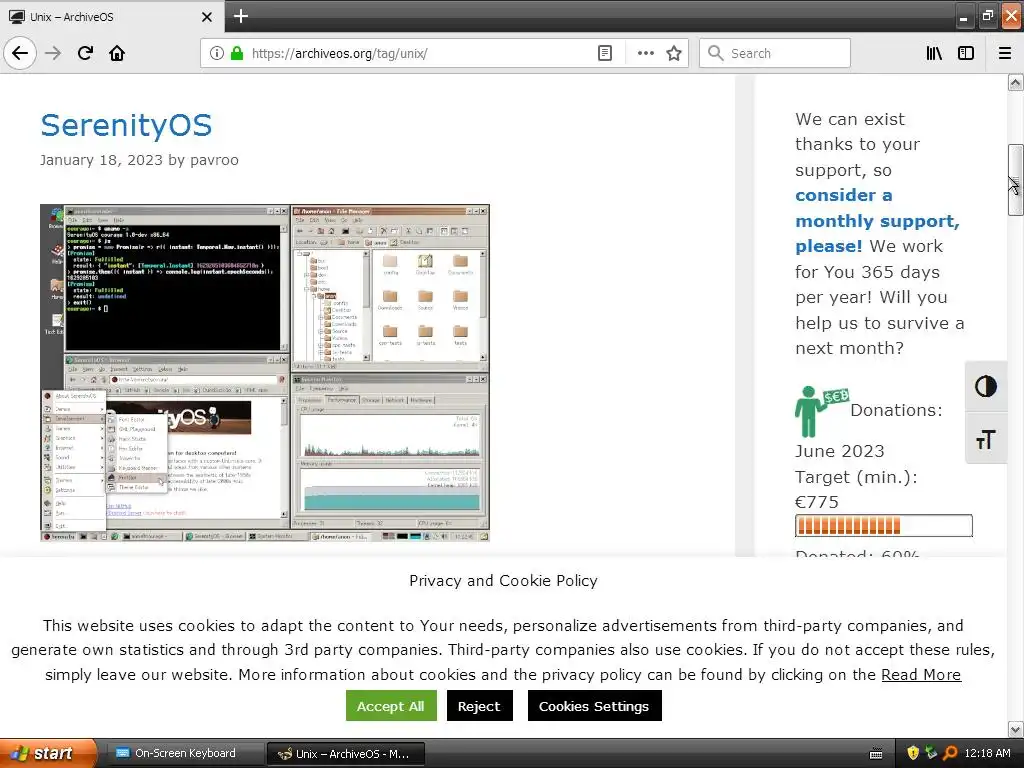This screenshot has height=768, width=1024.
Task: Open the Firefox hamburger menu
Action: [1005, 53]
